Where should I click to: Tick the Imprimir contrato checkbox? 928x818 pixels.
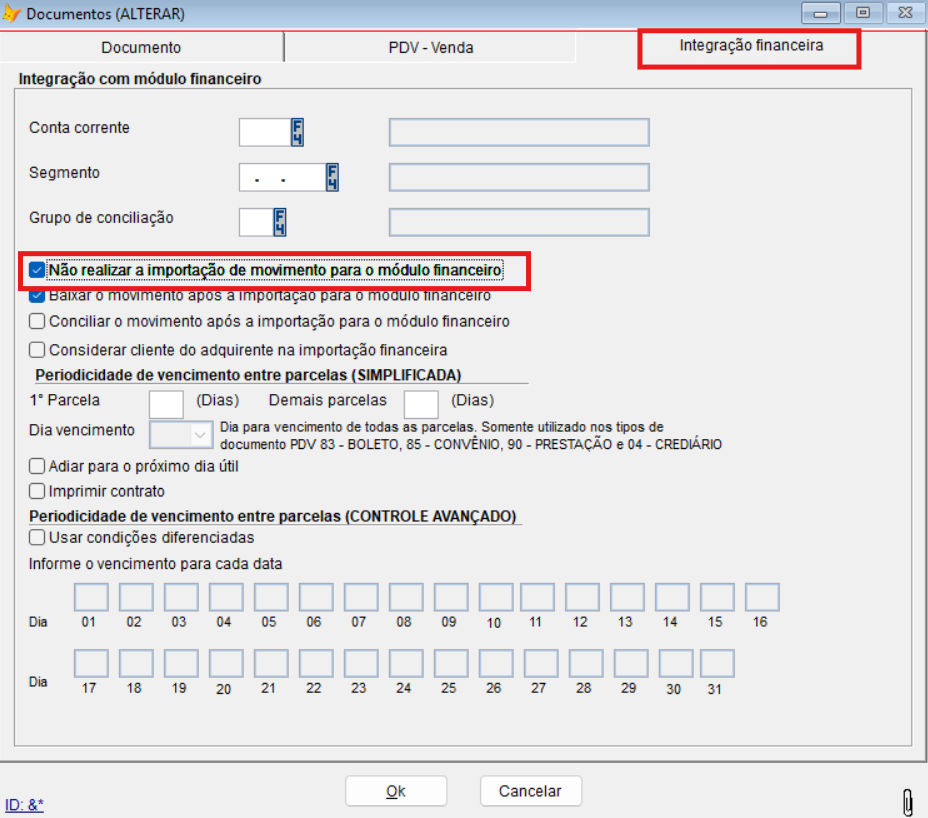38,491
